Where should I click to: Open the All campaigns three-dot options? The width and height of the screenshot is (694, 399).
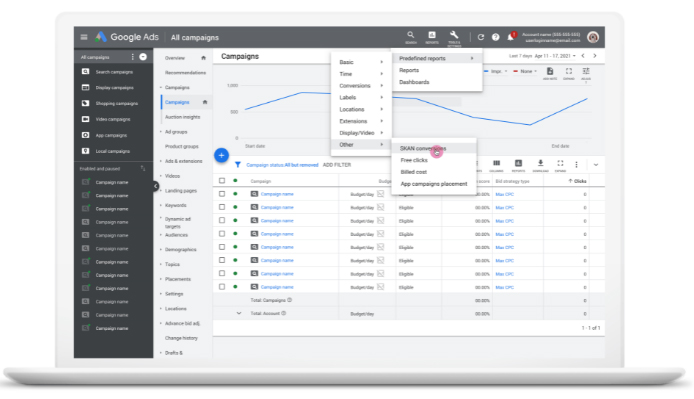[x=132, y=57]
